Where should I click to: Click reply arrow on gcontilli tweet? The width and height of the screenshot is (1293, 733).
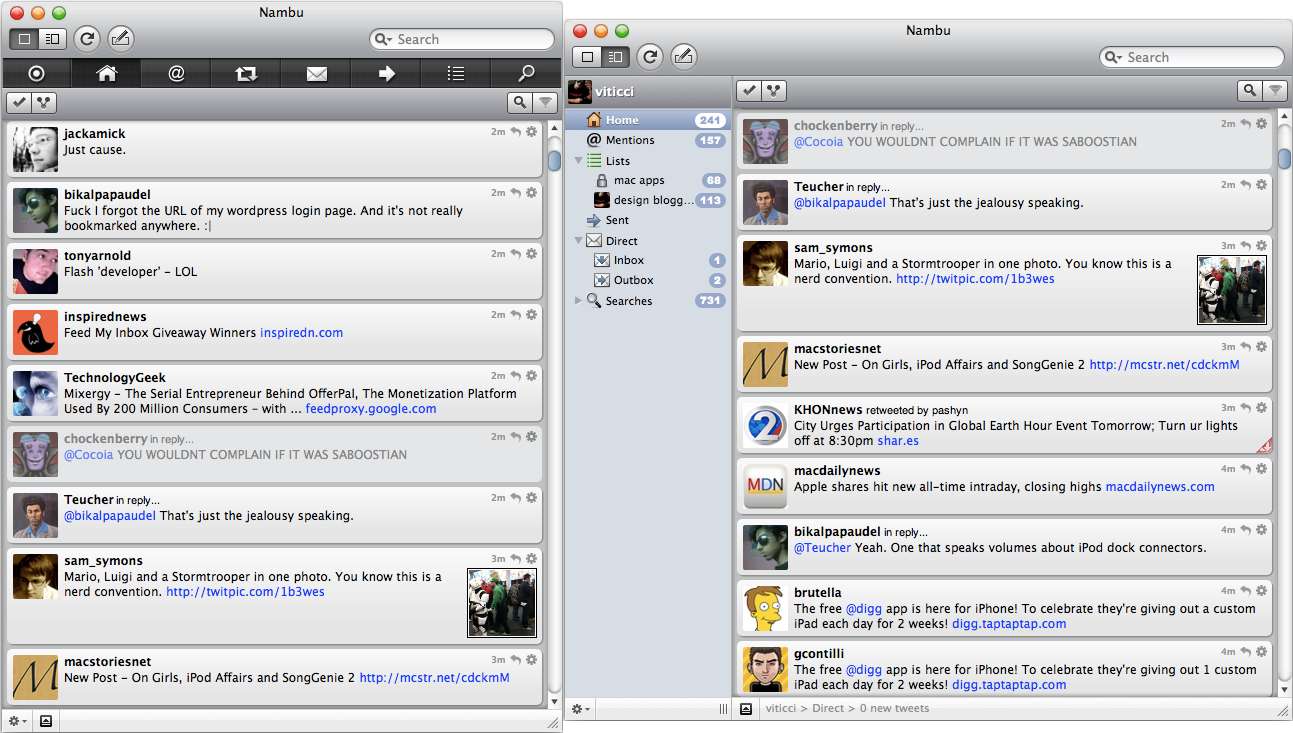point(1245,651)
